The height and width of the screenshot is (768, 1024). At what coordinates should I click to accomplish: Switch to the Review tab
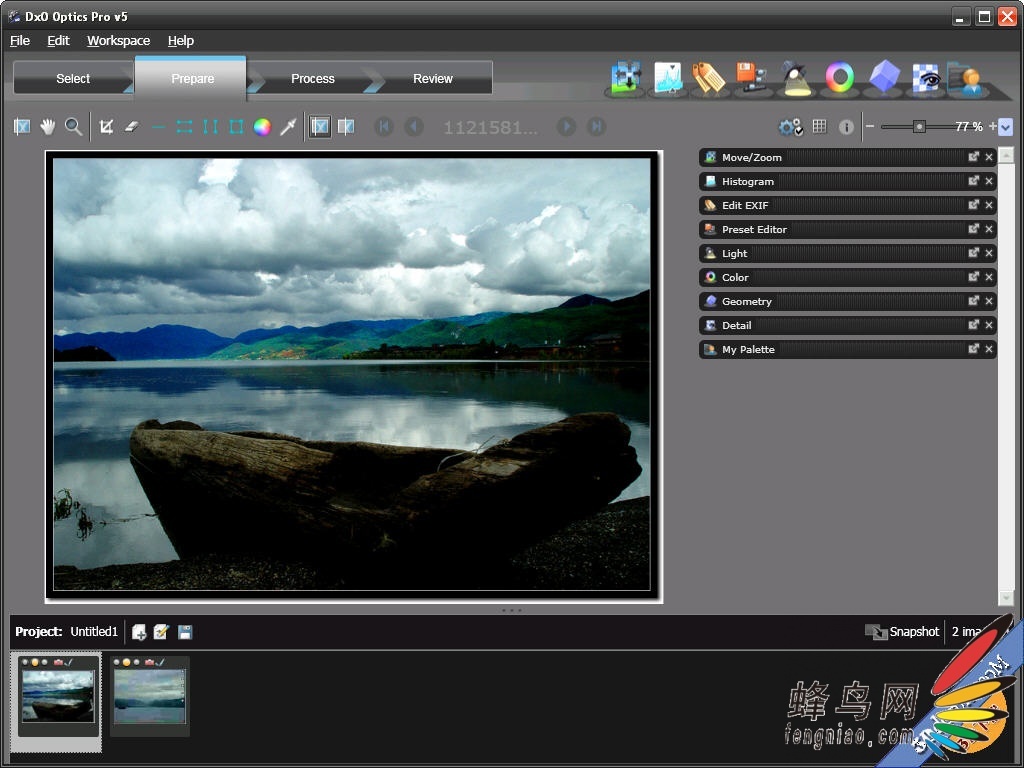(x=433, y=78)
